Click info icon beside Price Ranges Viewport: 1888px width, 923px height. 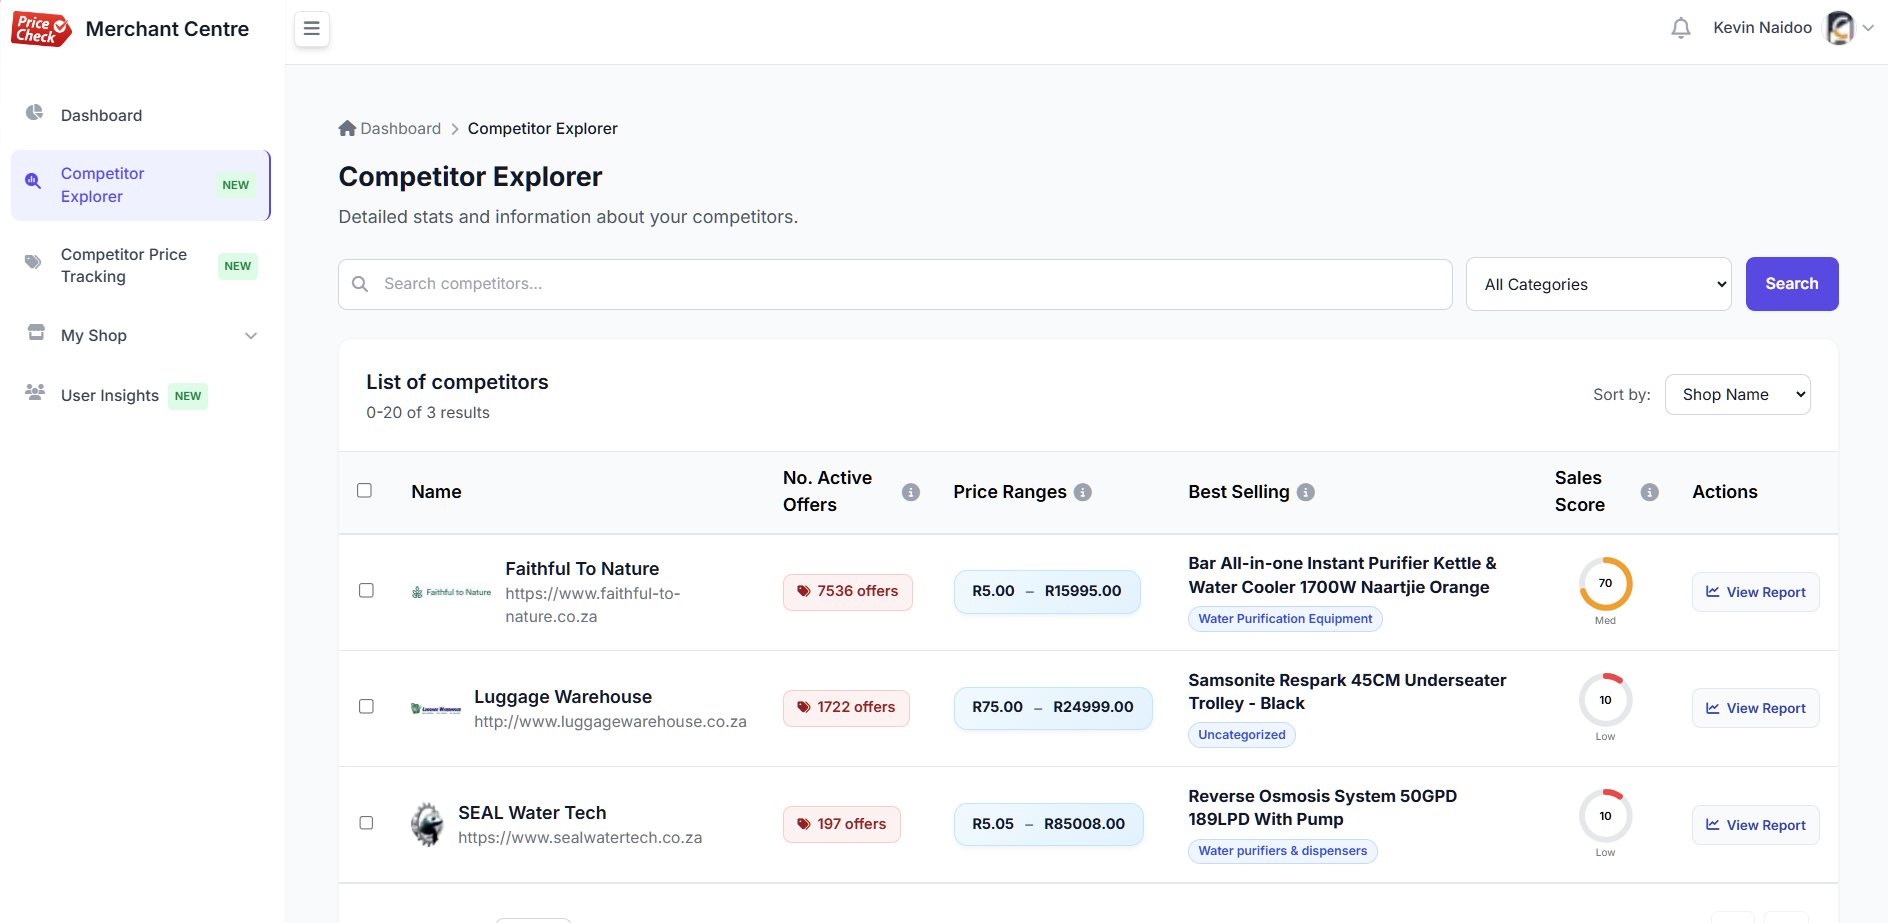[x=1083, y=492]
